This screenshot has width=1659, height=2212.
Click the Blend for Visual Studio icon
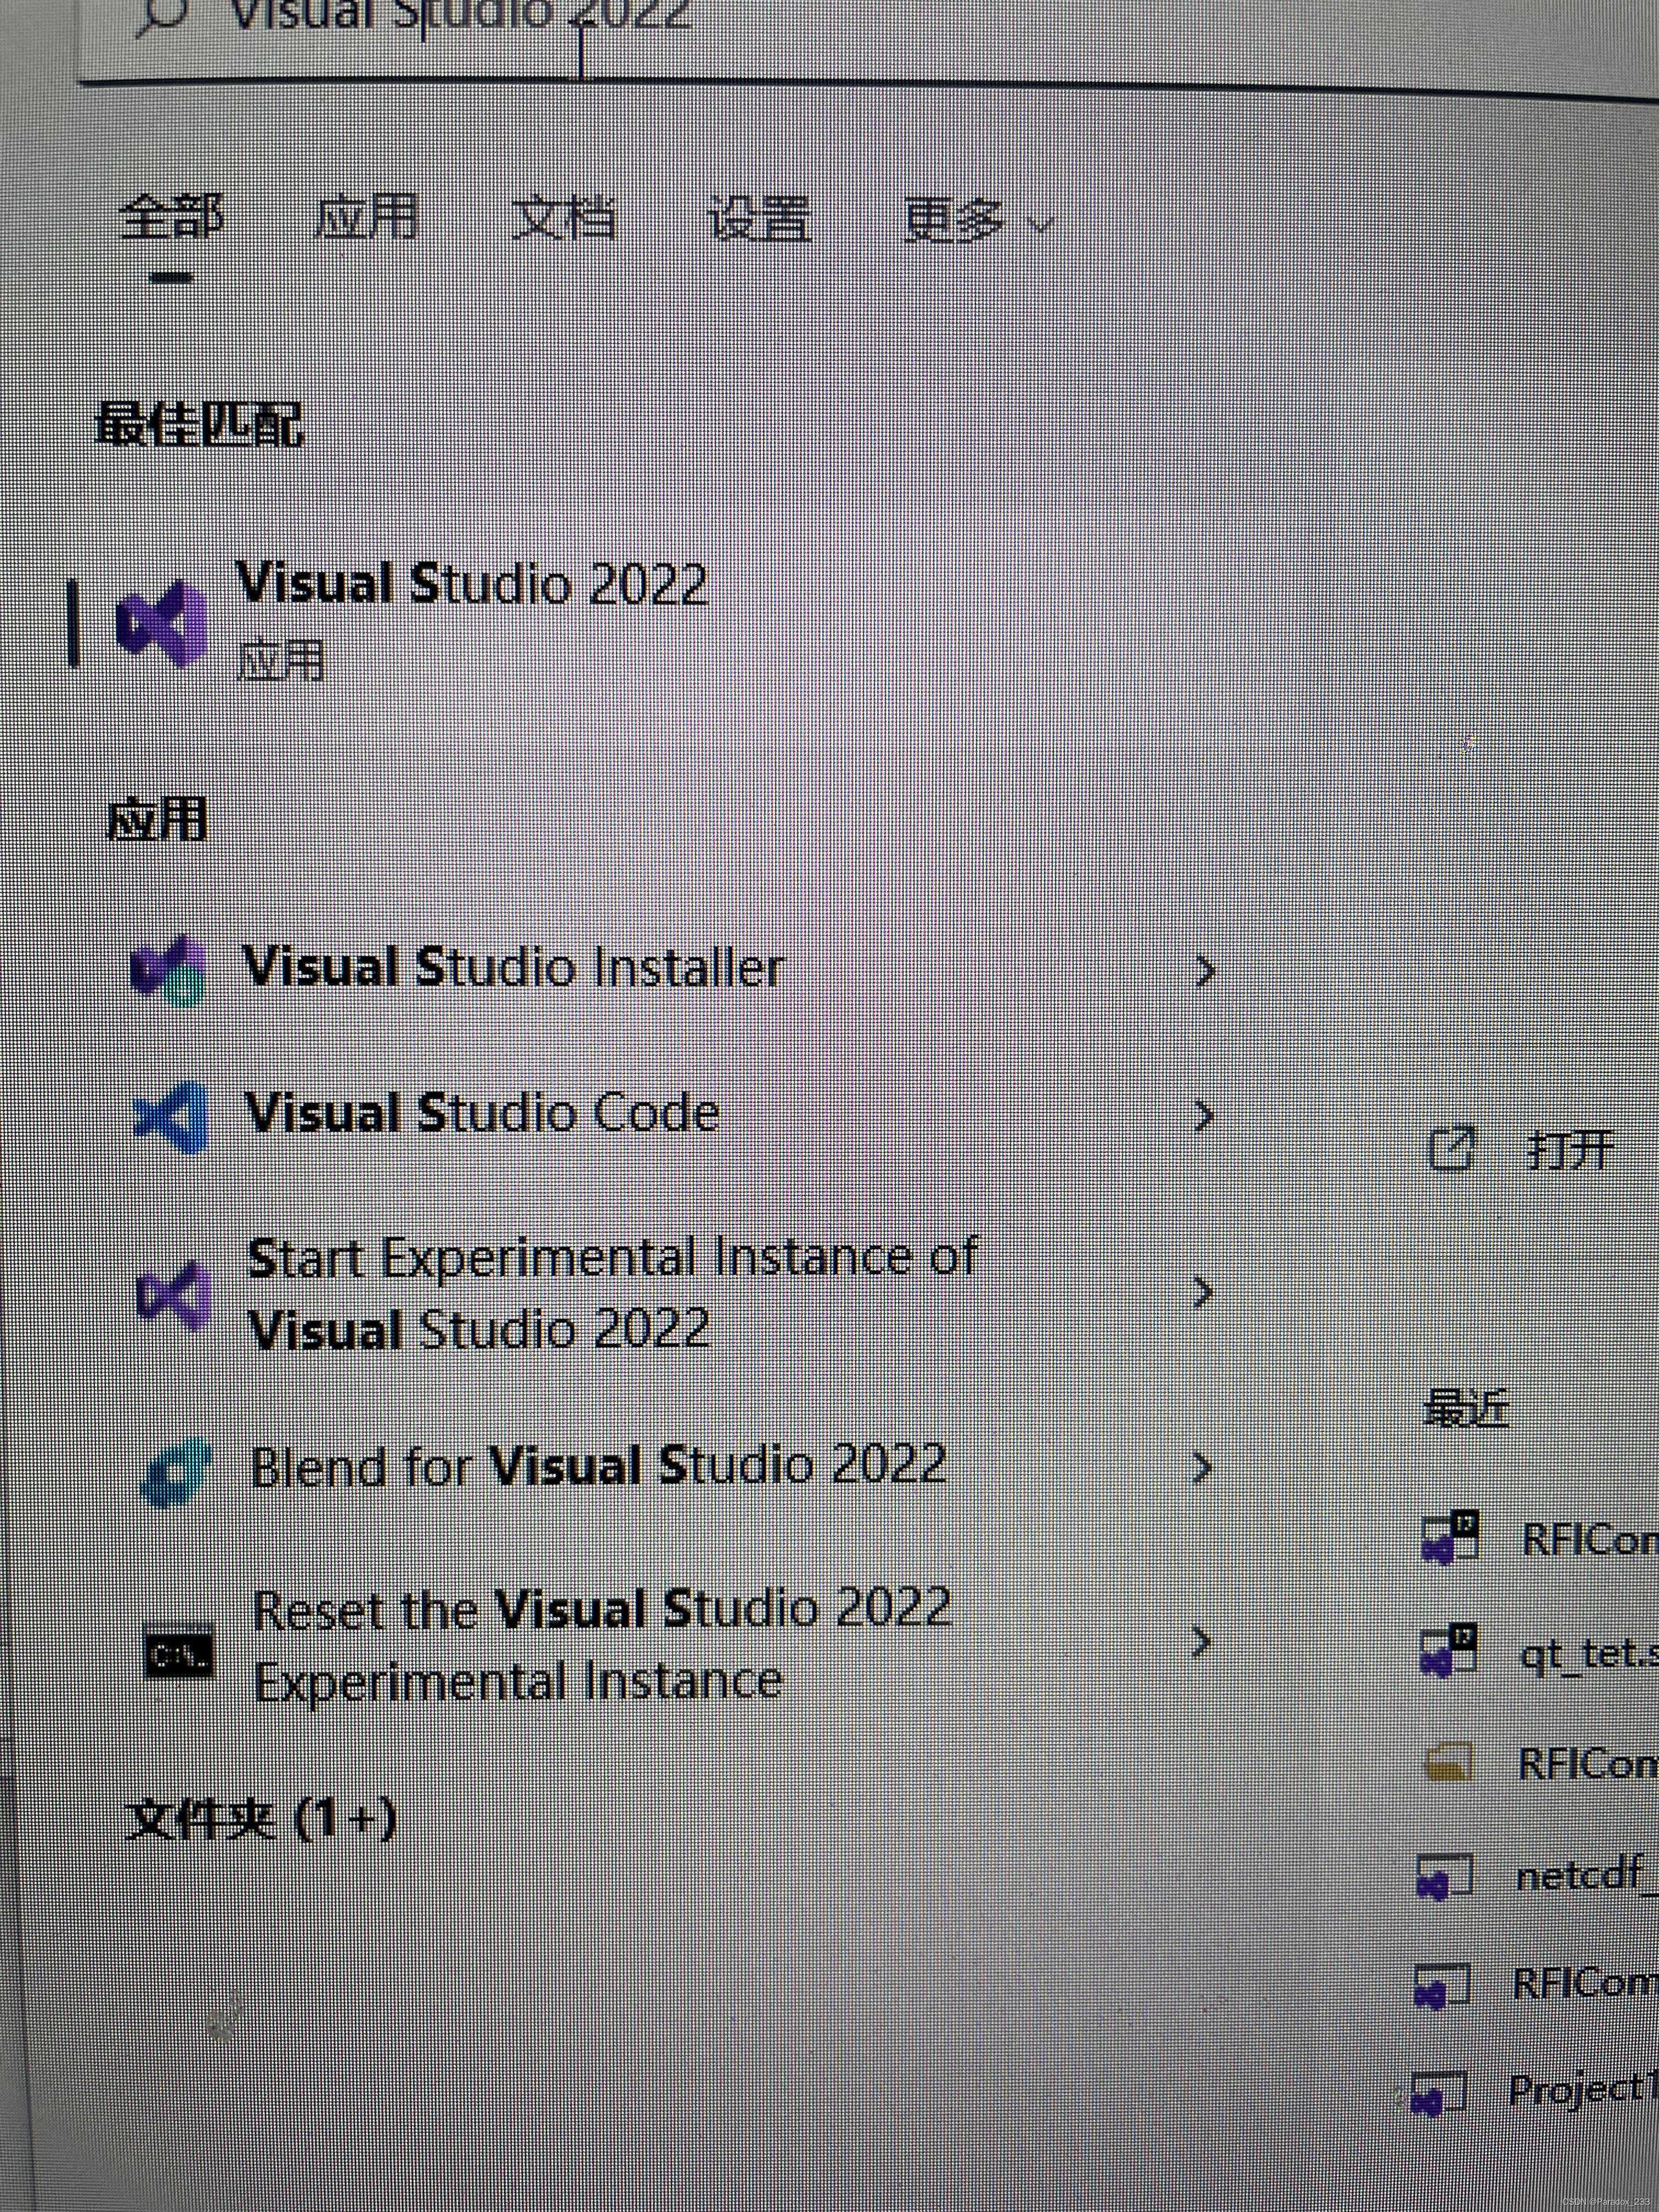pos(177,1472)
